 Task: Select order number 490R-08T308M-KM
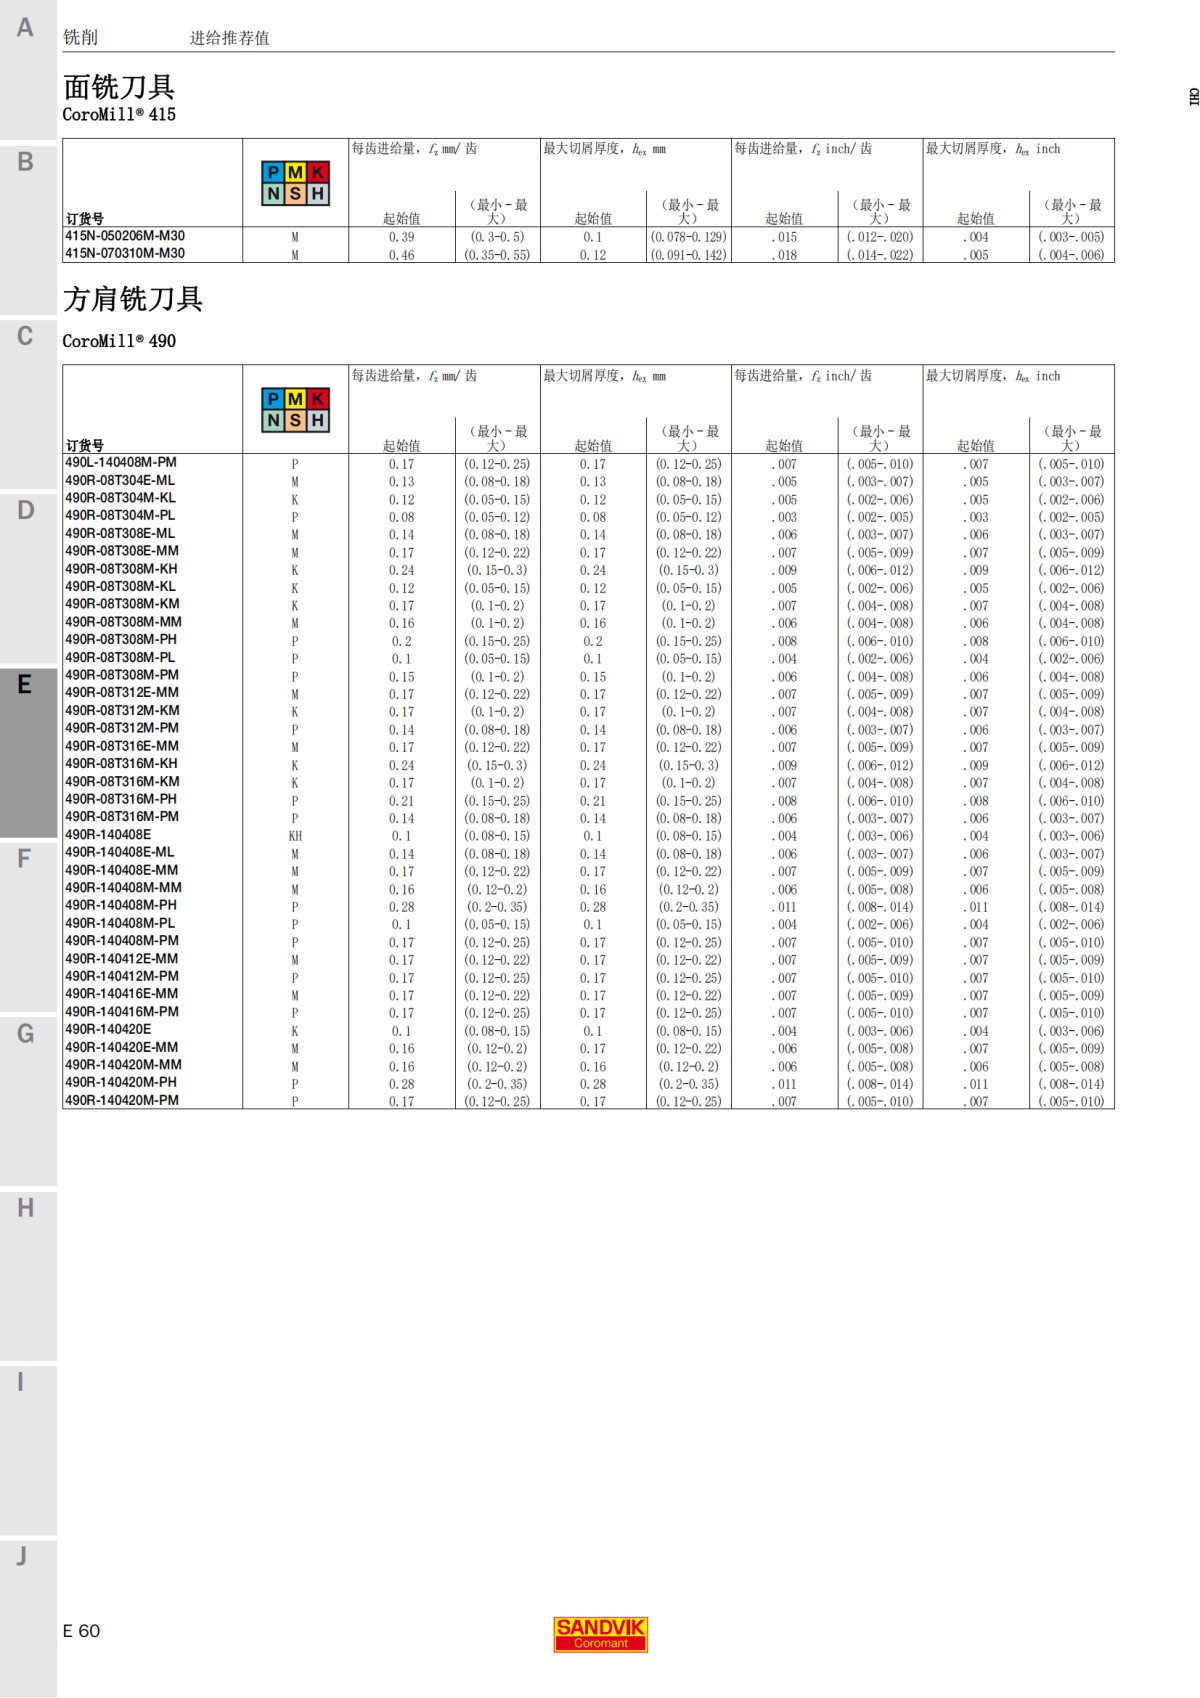(122, 604)
